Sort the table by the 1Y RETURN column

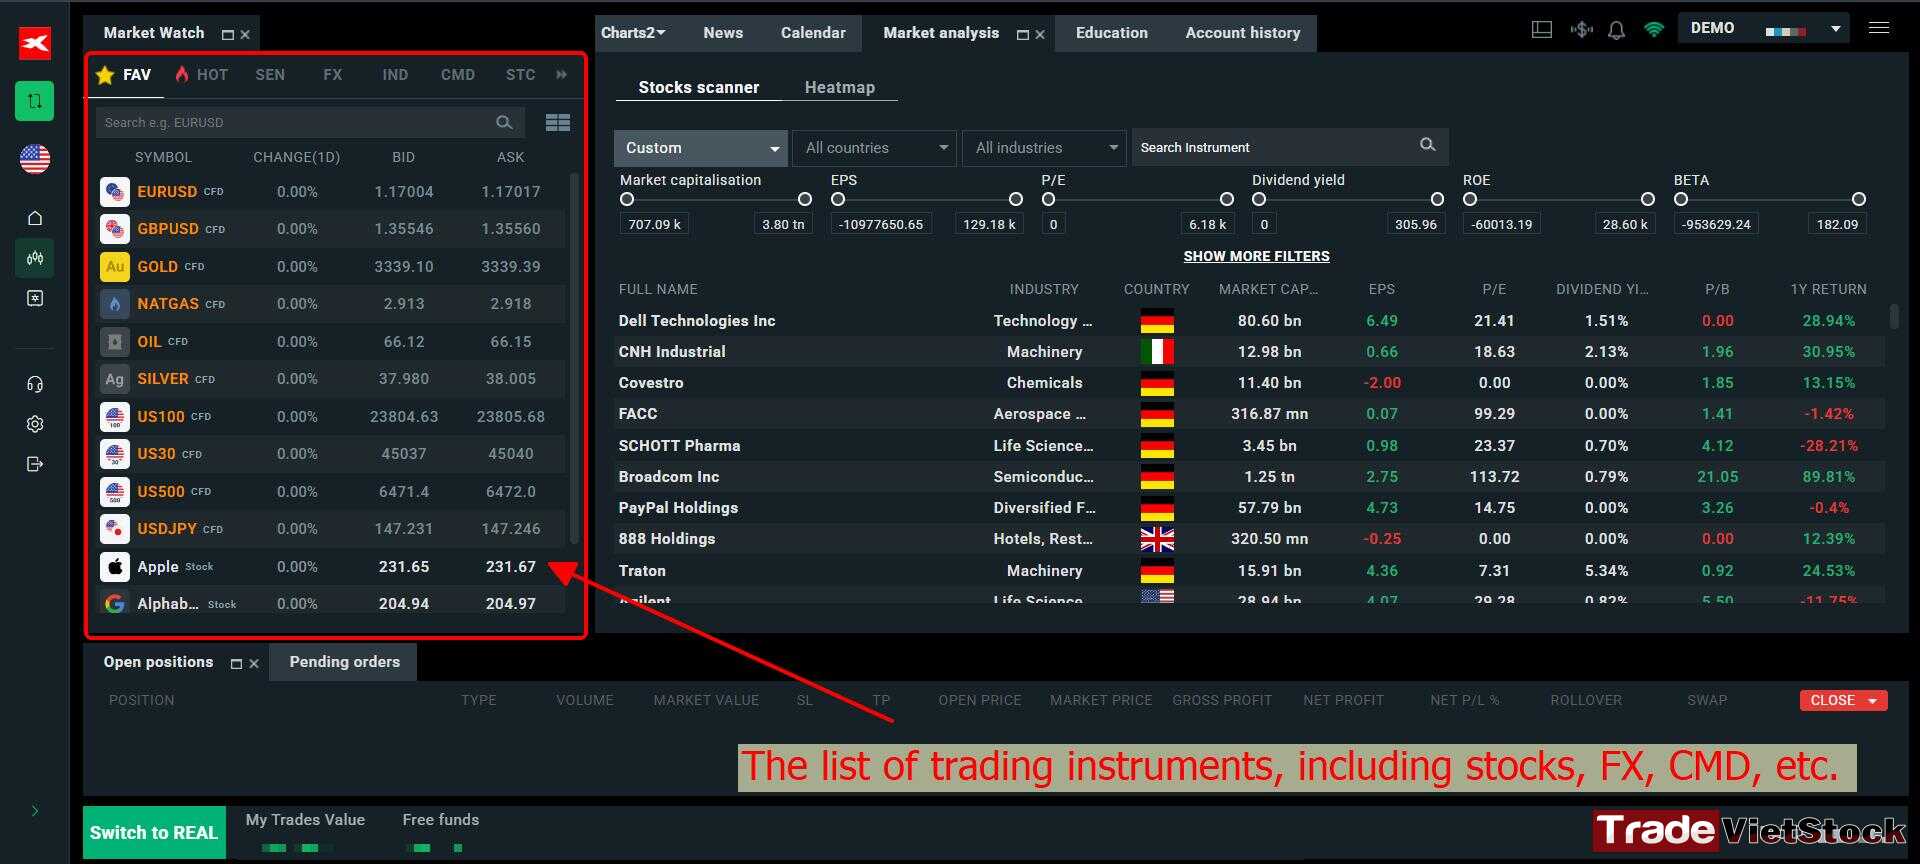(x=1828, y=289)
